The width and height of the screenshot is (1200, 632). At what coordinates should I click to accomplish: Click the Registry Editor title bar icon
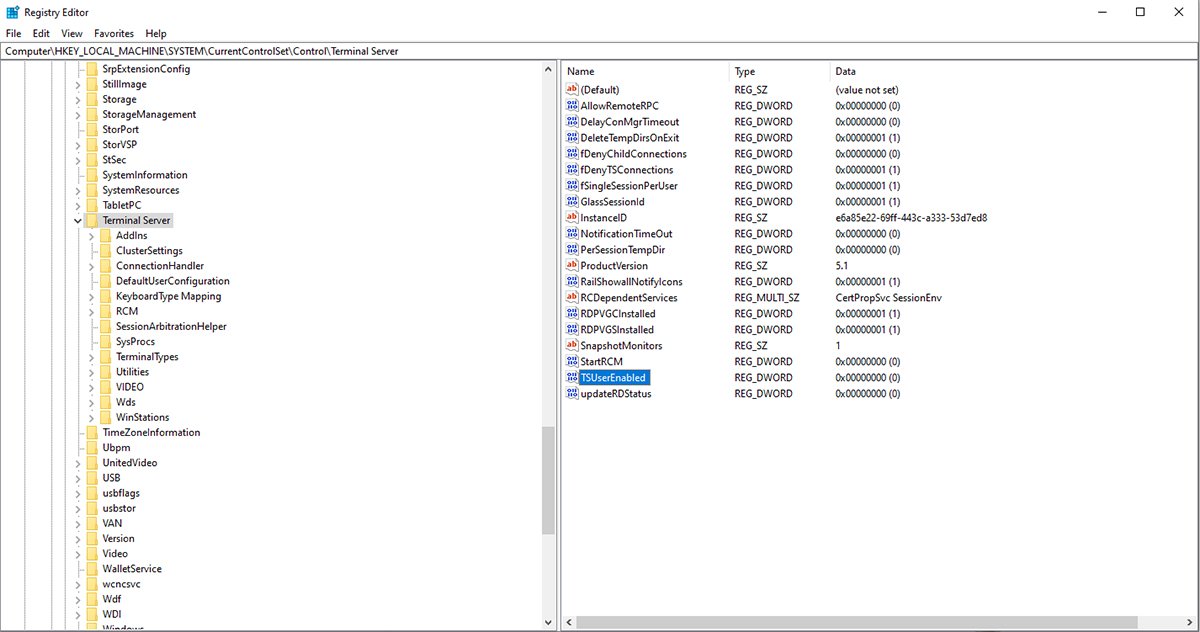(x=13, y=12)
